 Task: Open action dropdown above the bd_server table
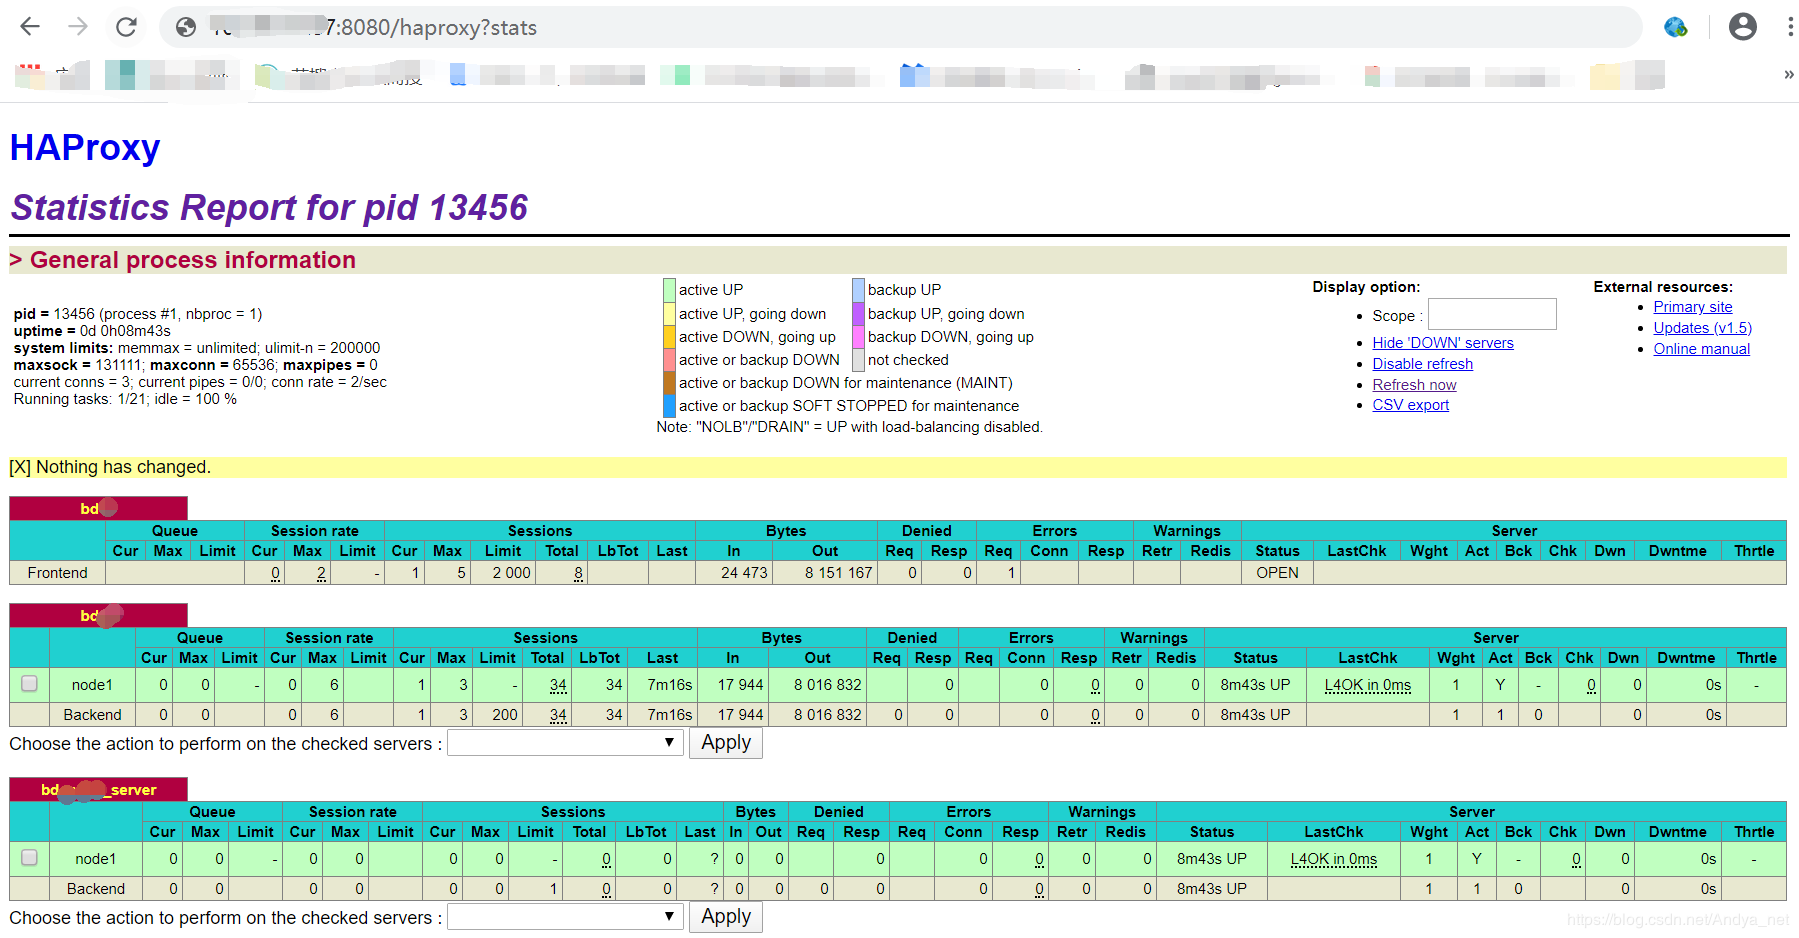[x=565, y=743]
